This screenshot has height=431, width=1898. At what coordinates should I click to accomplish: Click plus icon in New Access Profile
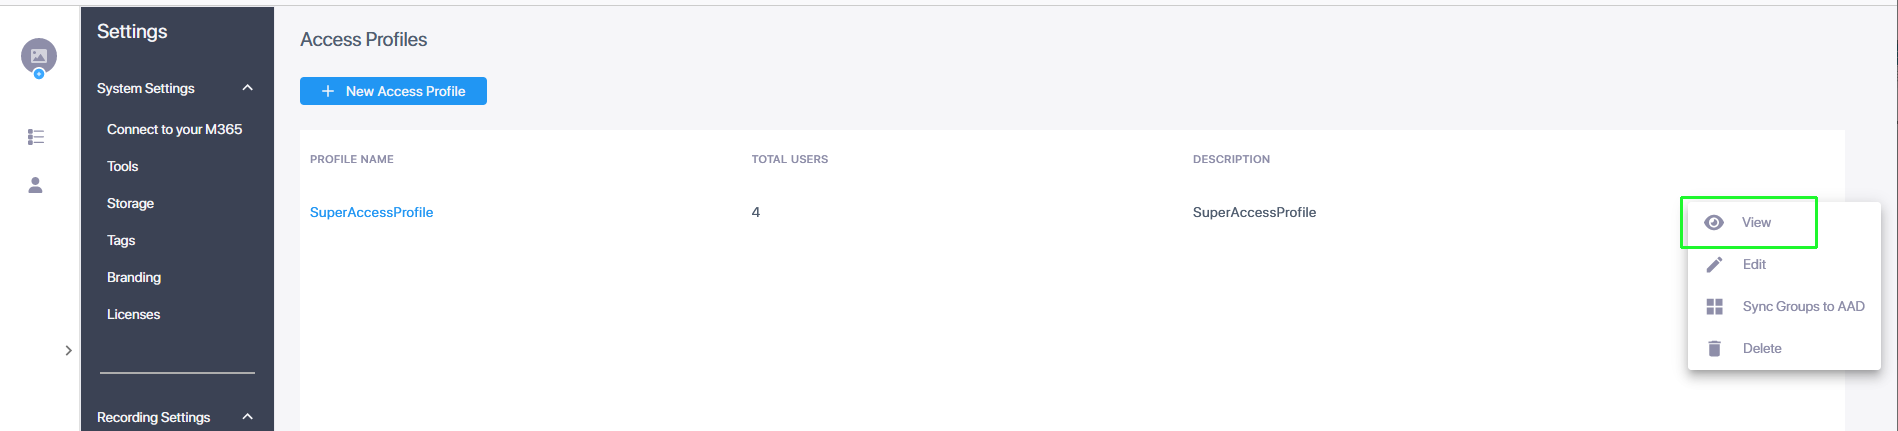[x=327, y=91]
